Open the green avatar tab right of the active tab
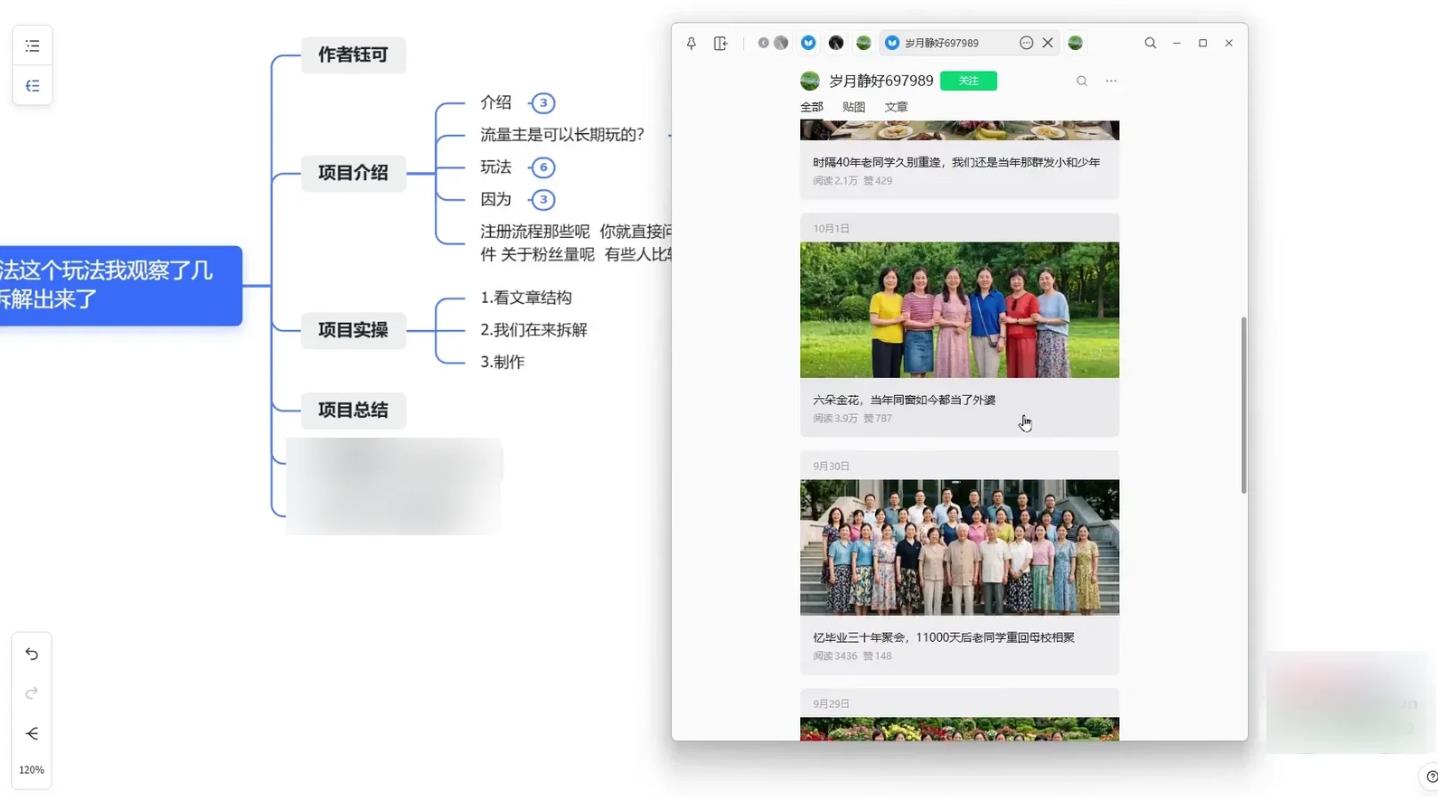The height and width of the screenshot is (797, 1438). coord(1075,43)
